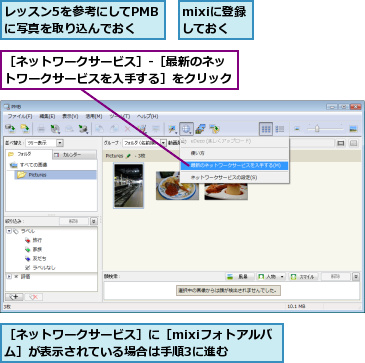Click the image tool icon left of globe
This screenshot has height=363, width=365.
(x=172, y=129)
